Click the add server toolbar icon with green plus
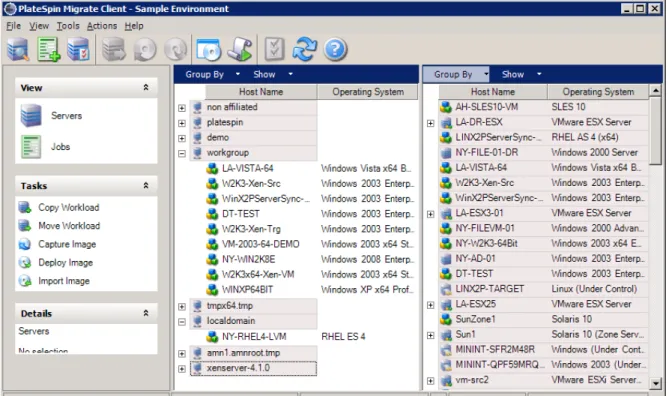The height and width of the screenshot is (396, 669). [x=48, y=49]
